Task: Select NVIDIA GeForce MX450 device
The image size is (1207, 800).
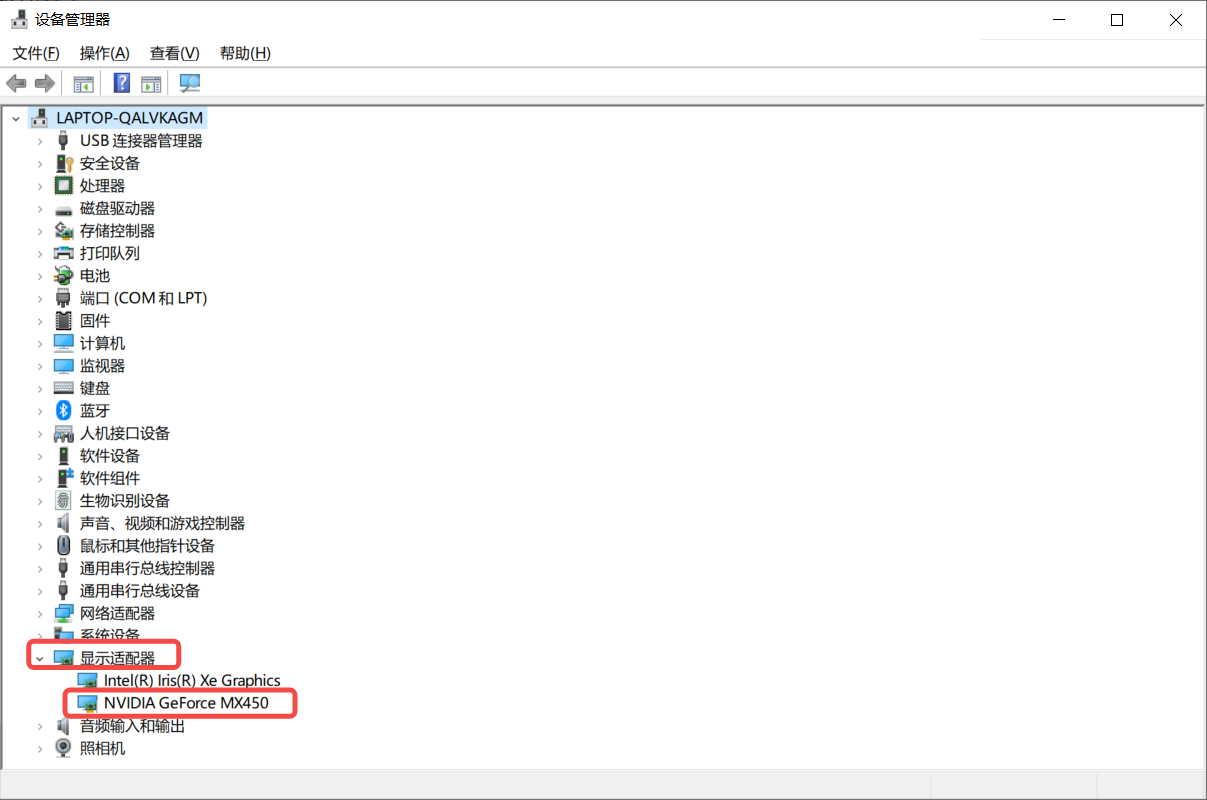Action: (x=186, y=703)
